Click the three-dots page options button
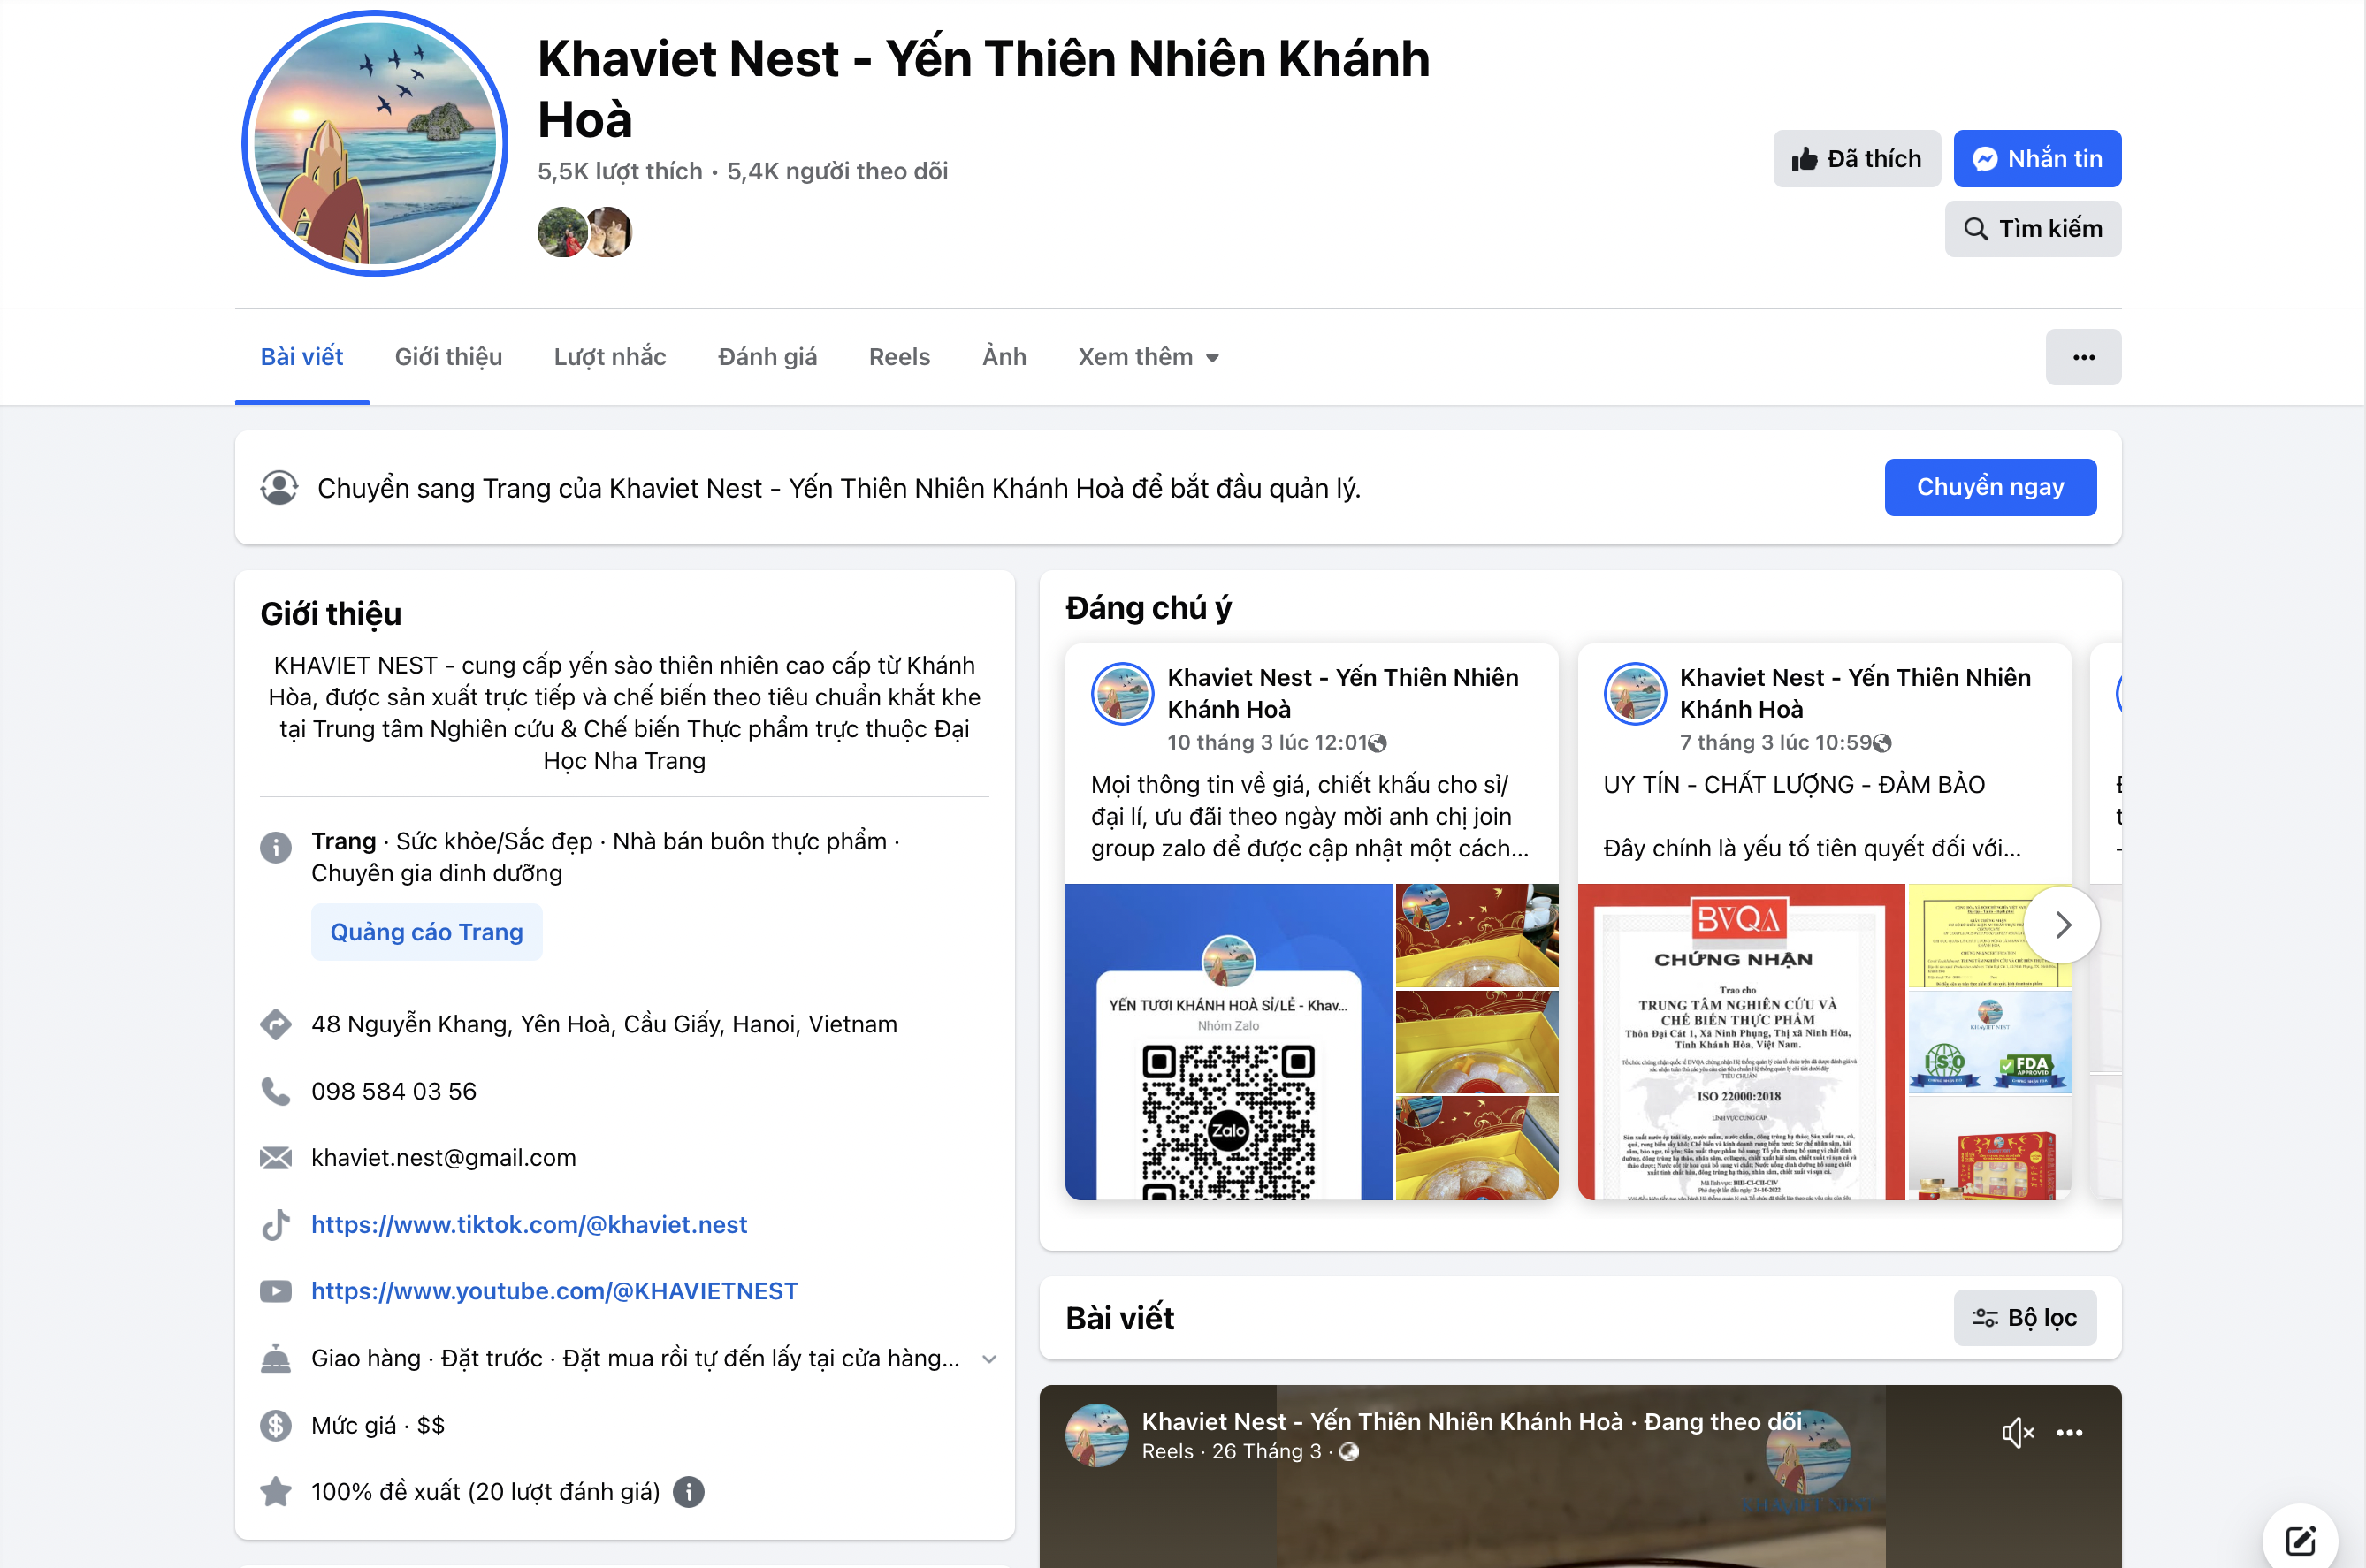 (x=2083, y=357)
